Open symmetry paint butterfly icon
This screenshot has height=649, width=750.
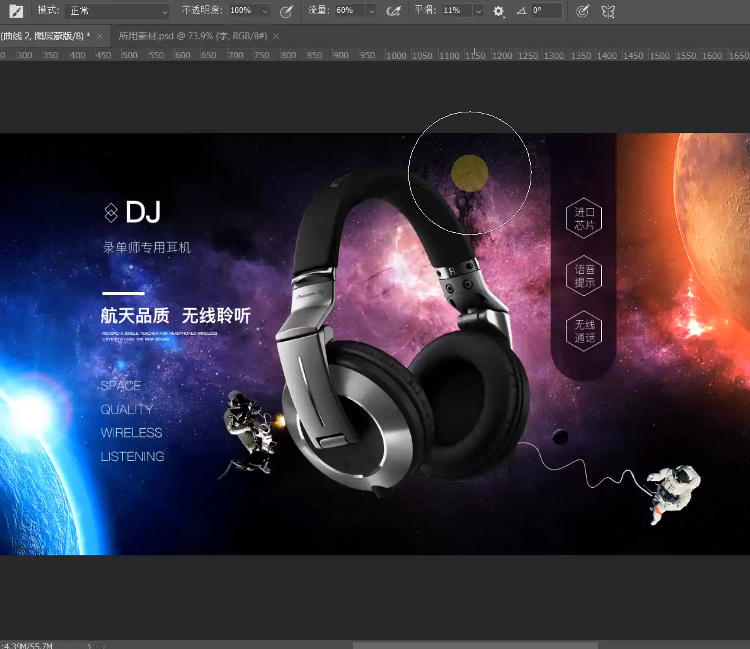pyautogui.click(x=608, y=11)
